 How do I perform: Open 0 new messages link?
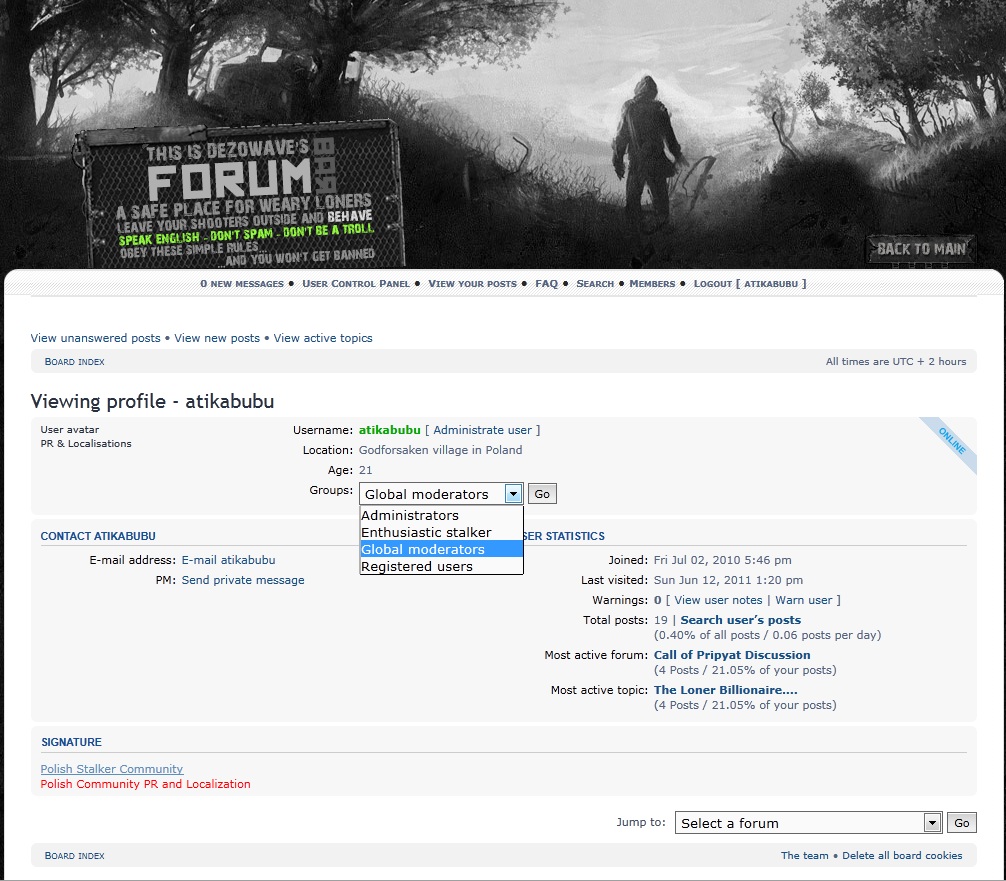point(242,284)
